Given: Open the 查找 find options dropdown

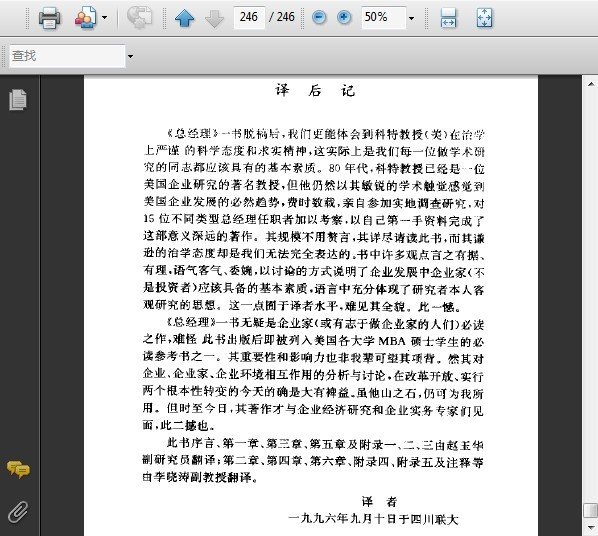Looking at the screenshot, I should coord(130,56).
